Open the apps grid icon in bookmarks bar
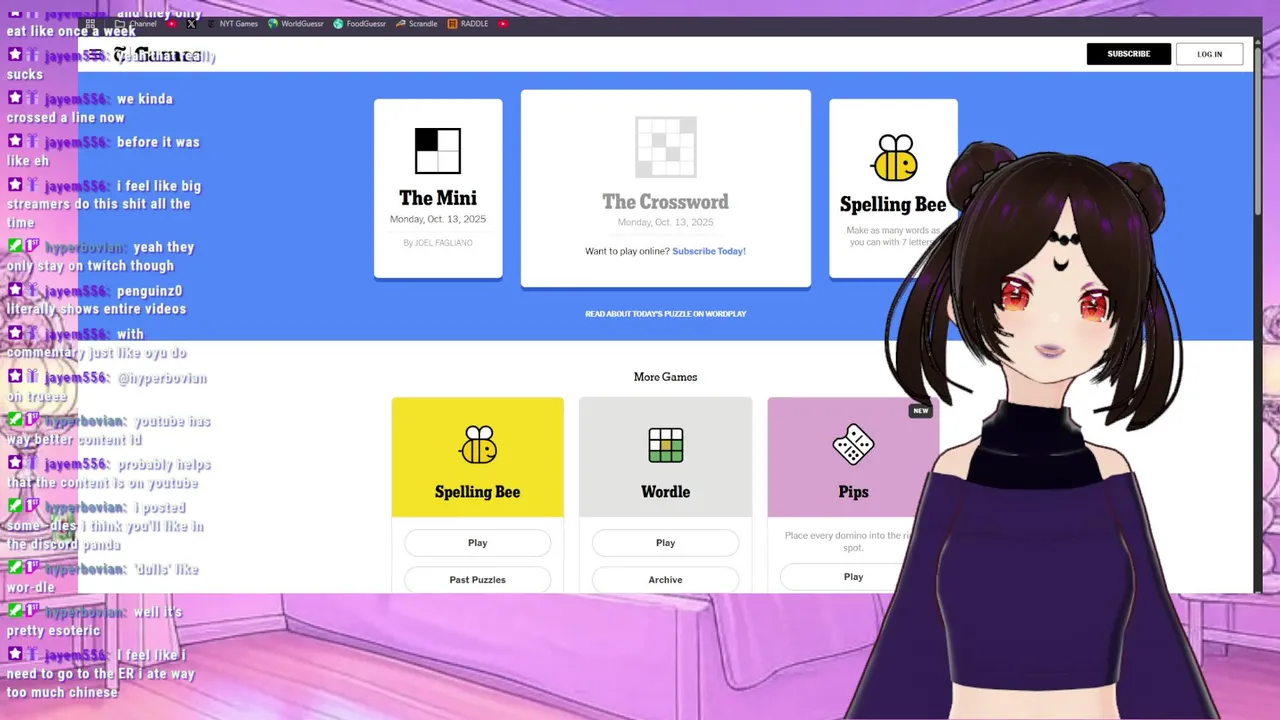The width and height of the screenshot is (1280, 720). coord(90,23)
